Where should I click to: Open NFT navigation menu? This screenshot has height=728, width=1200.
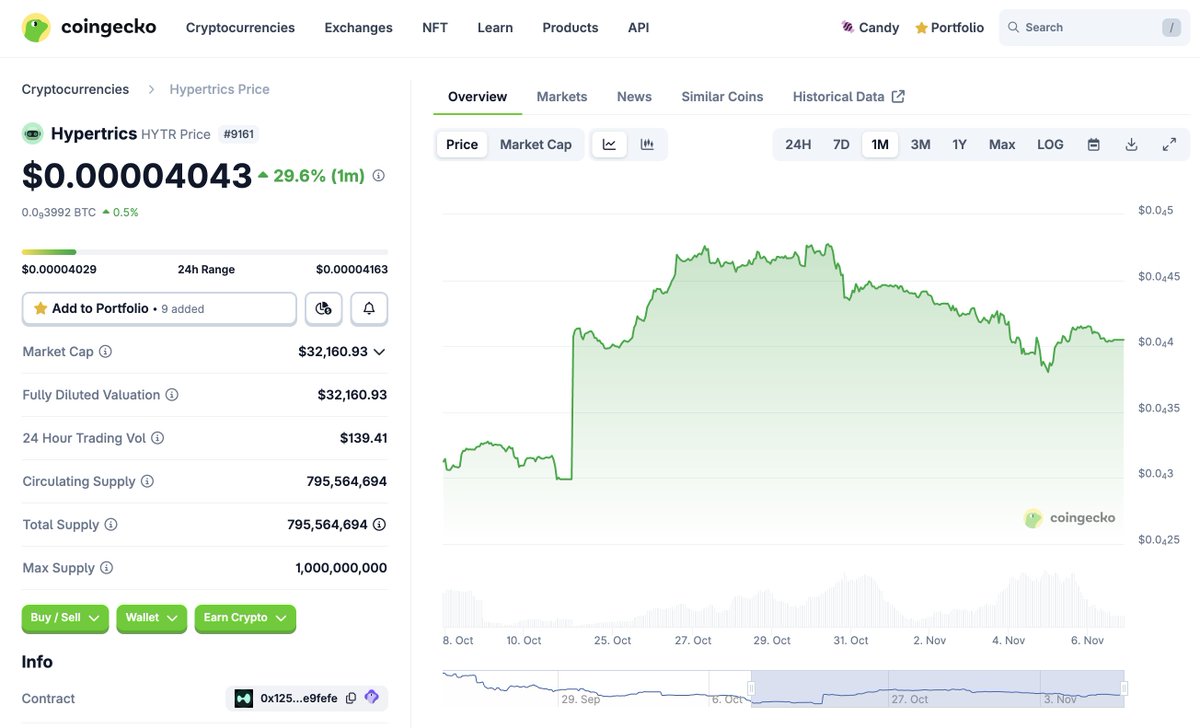[435, 28]
